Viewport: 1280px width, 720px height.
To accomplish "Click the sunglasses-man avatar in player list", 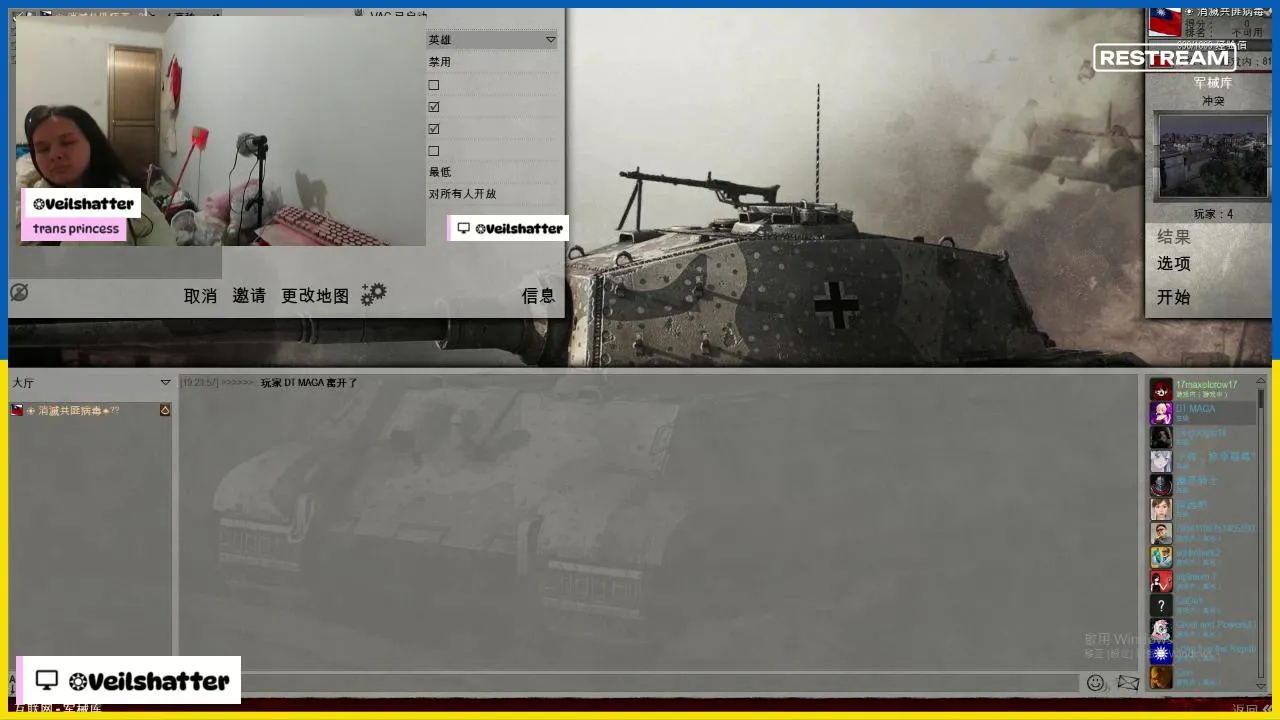I will pyautogui.click(x=1160, y=533).
